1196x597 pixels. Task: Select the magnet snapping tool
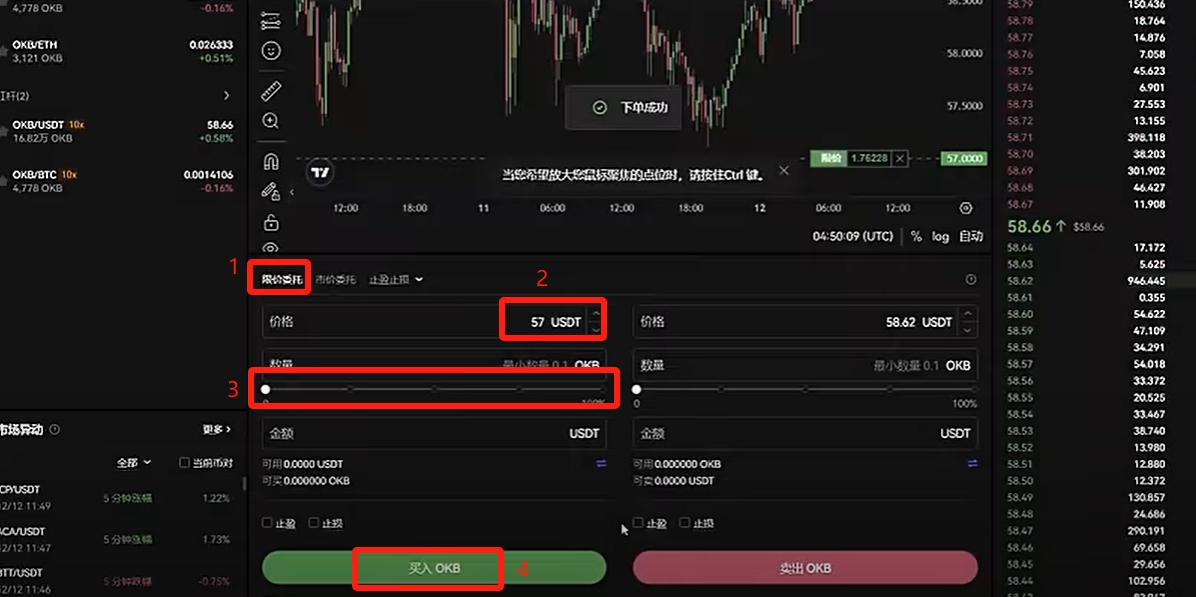(271, 162)
